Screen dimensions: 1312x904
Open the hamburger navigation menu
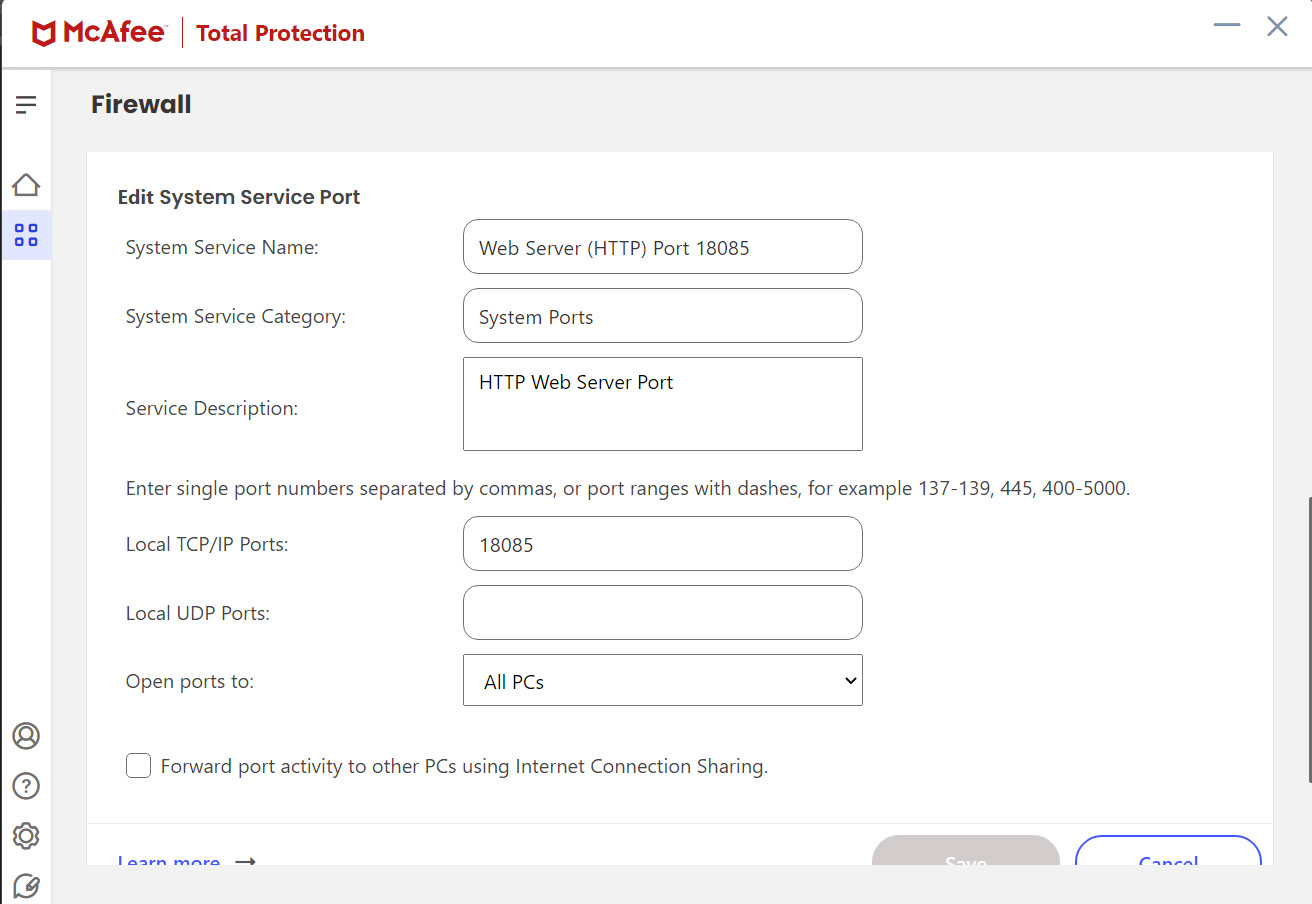point(26,104)
